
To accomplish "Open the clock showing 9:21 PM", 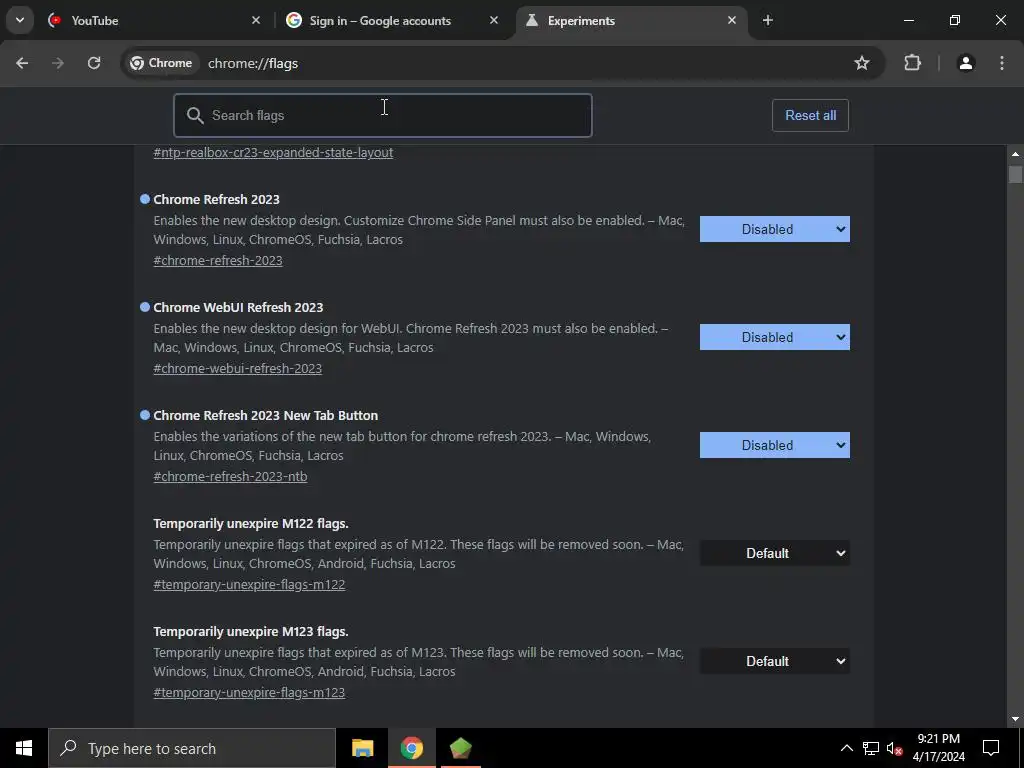I will pyautogui.click(x=938, y=748).
